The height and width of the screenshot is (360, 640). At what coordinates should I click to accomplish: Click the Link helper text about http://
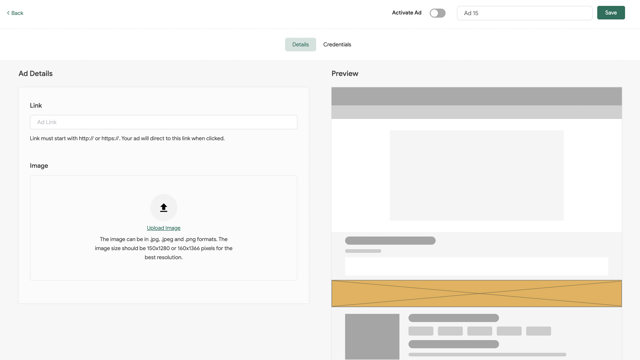click(x=127, y=138)
